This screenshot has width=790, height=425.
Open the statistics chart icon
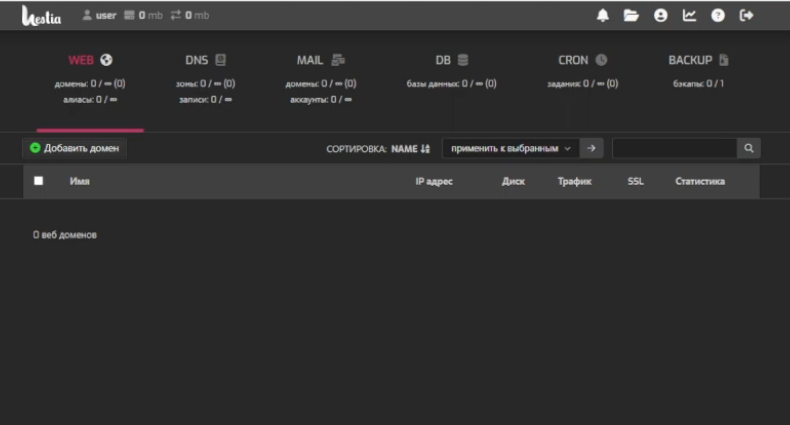tap(689, 15)
